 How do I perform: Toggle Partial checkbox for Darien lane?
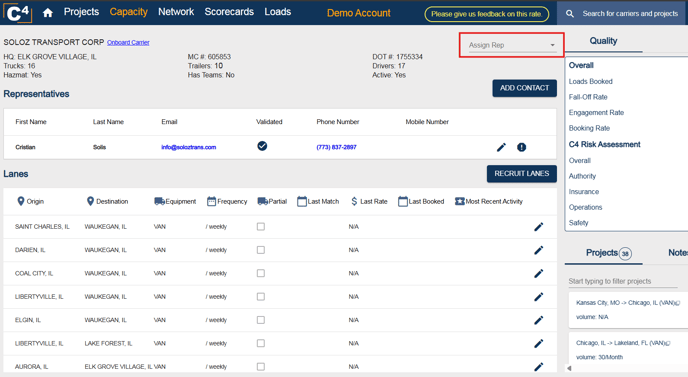click(x=261, y=250)
